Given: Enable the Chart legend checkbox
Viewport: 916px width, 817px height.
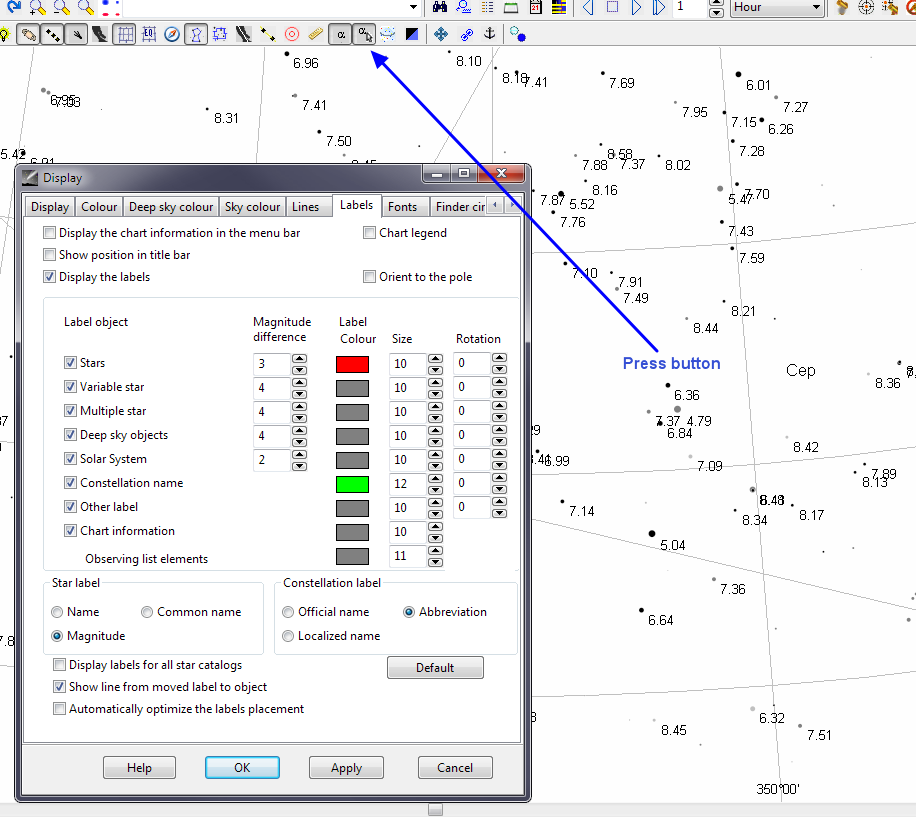Looking at the screenshot, I should (x=369, y=233).
